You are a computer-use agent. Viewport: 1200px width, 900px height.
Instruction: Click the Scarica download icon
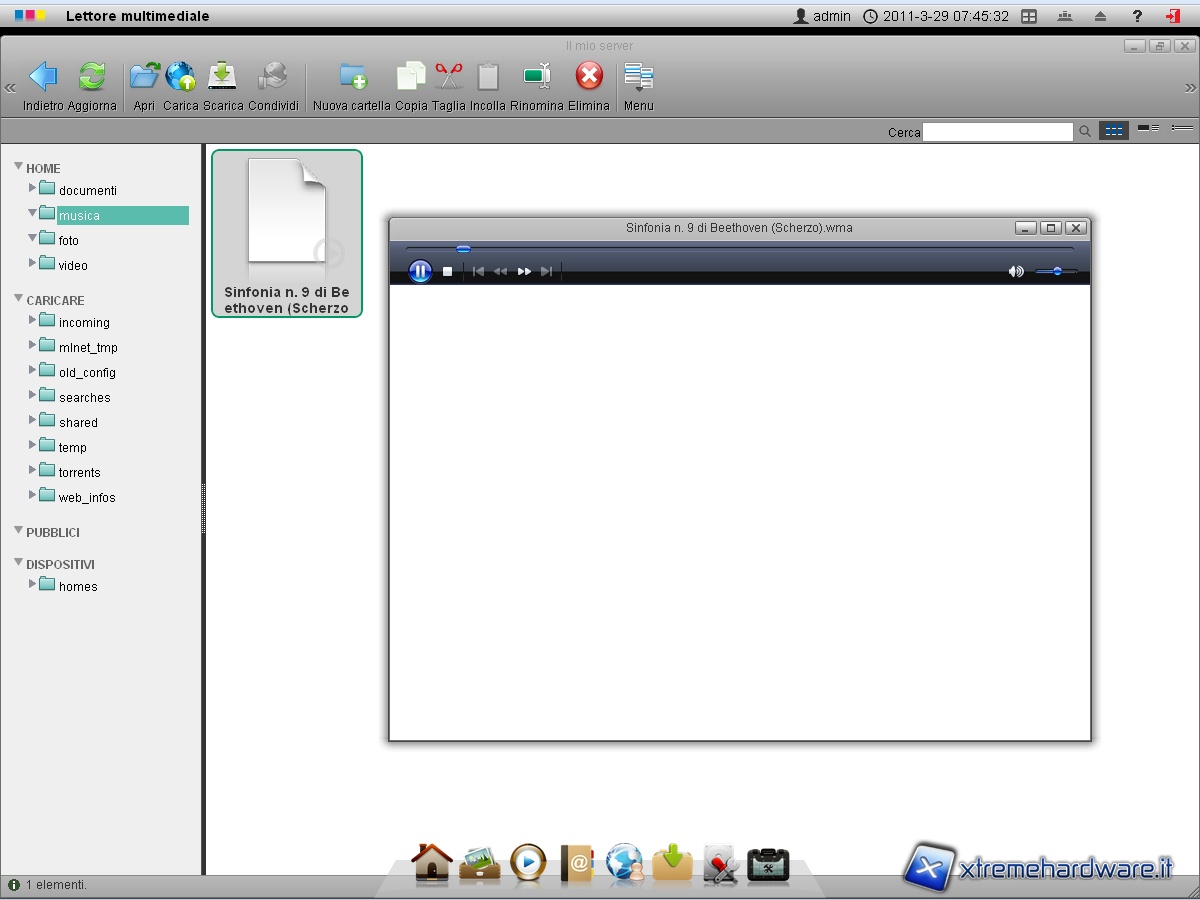pyautogui.click(x=222, y=77)
